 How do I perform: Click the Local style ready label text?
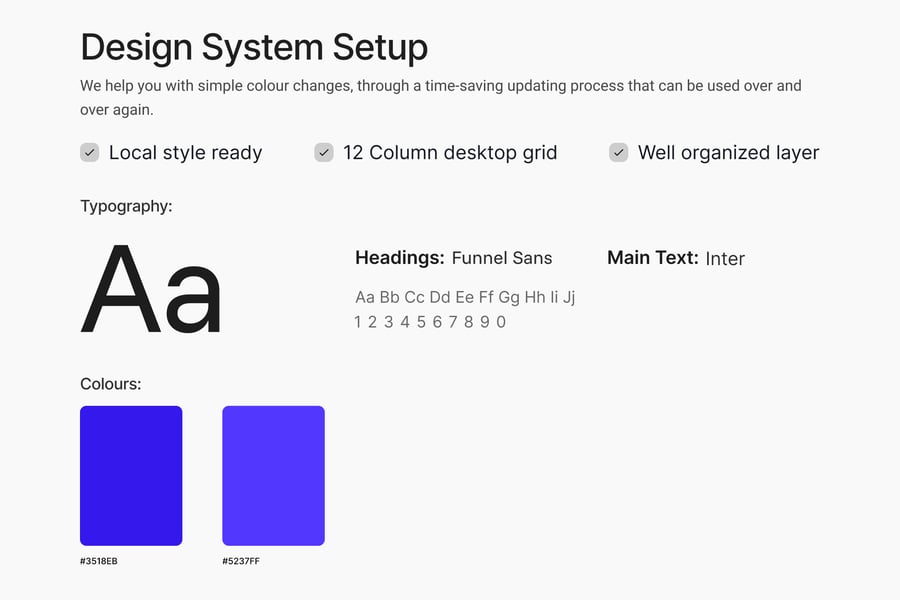[x=185, y=153]
